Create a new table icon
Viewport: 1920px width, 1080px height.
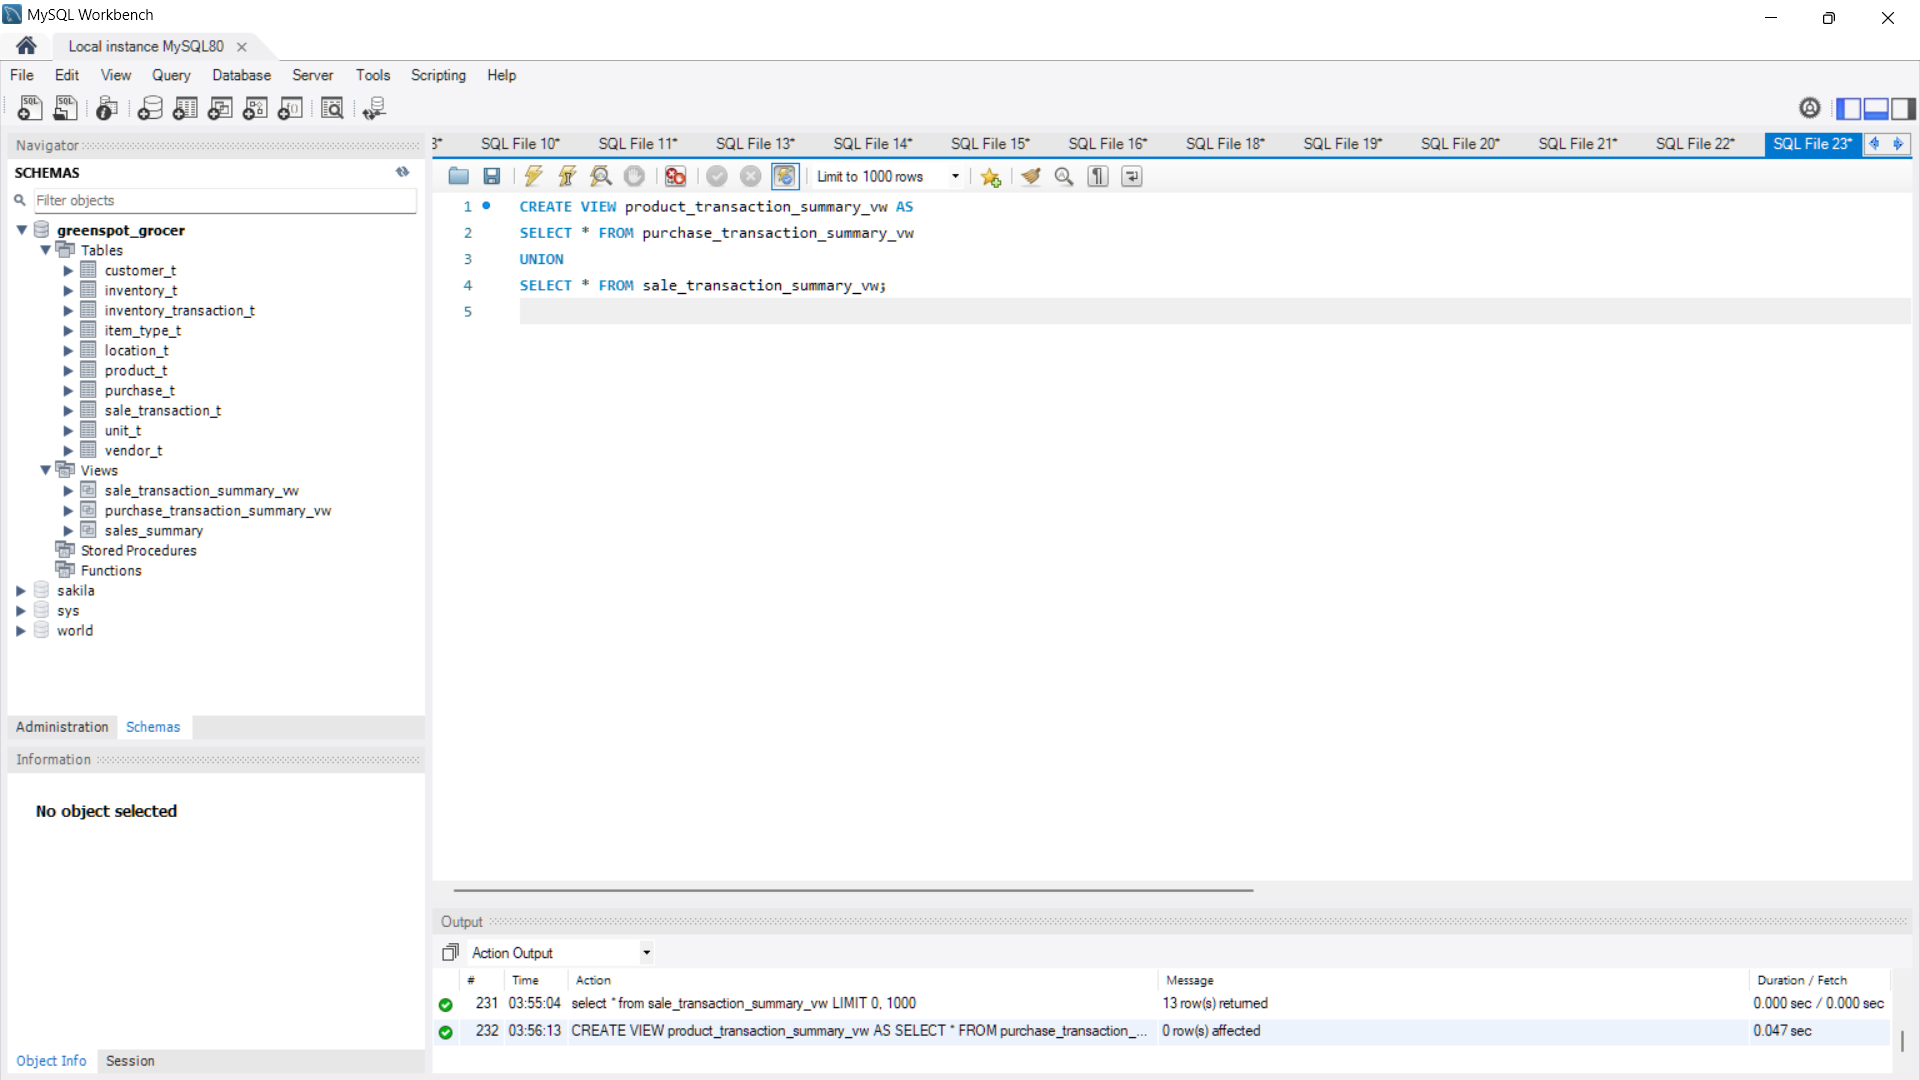[x=185, y=108]
